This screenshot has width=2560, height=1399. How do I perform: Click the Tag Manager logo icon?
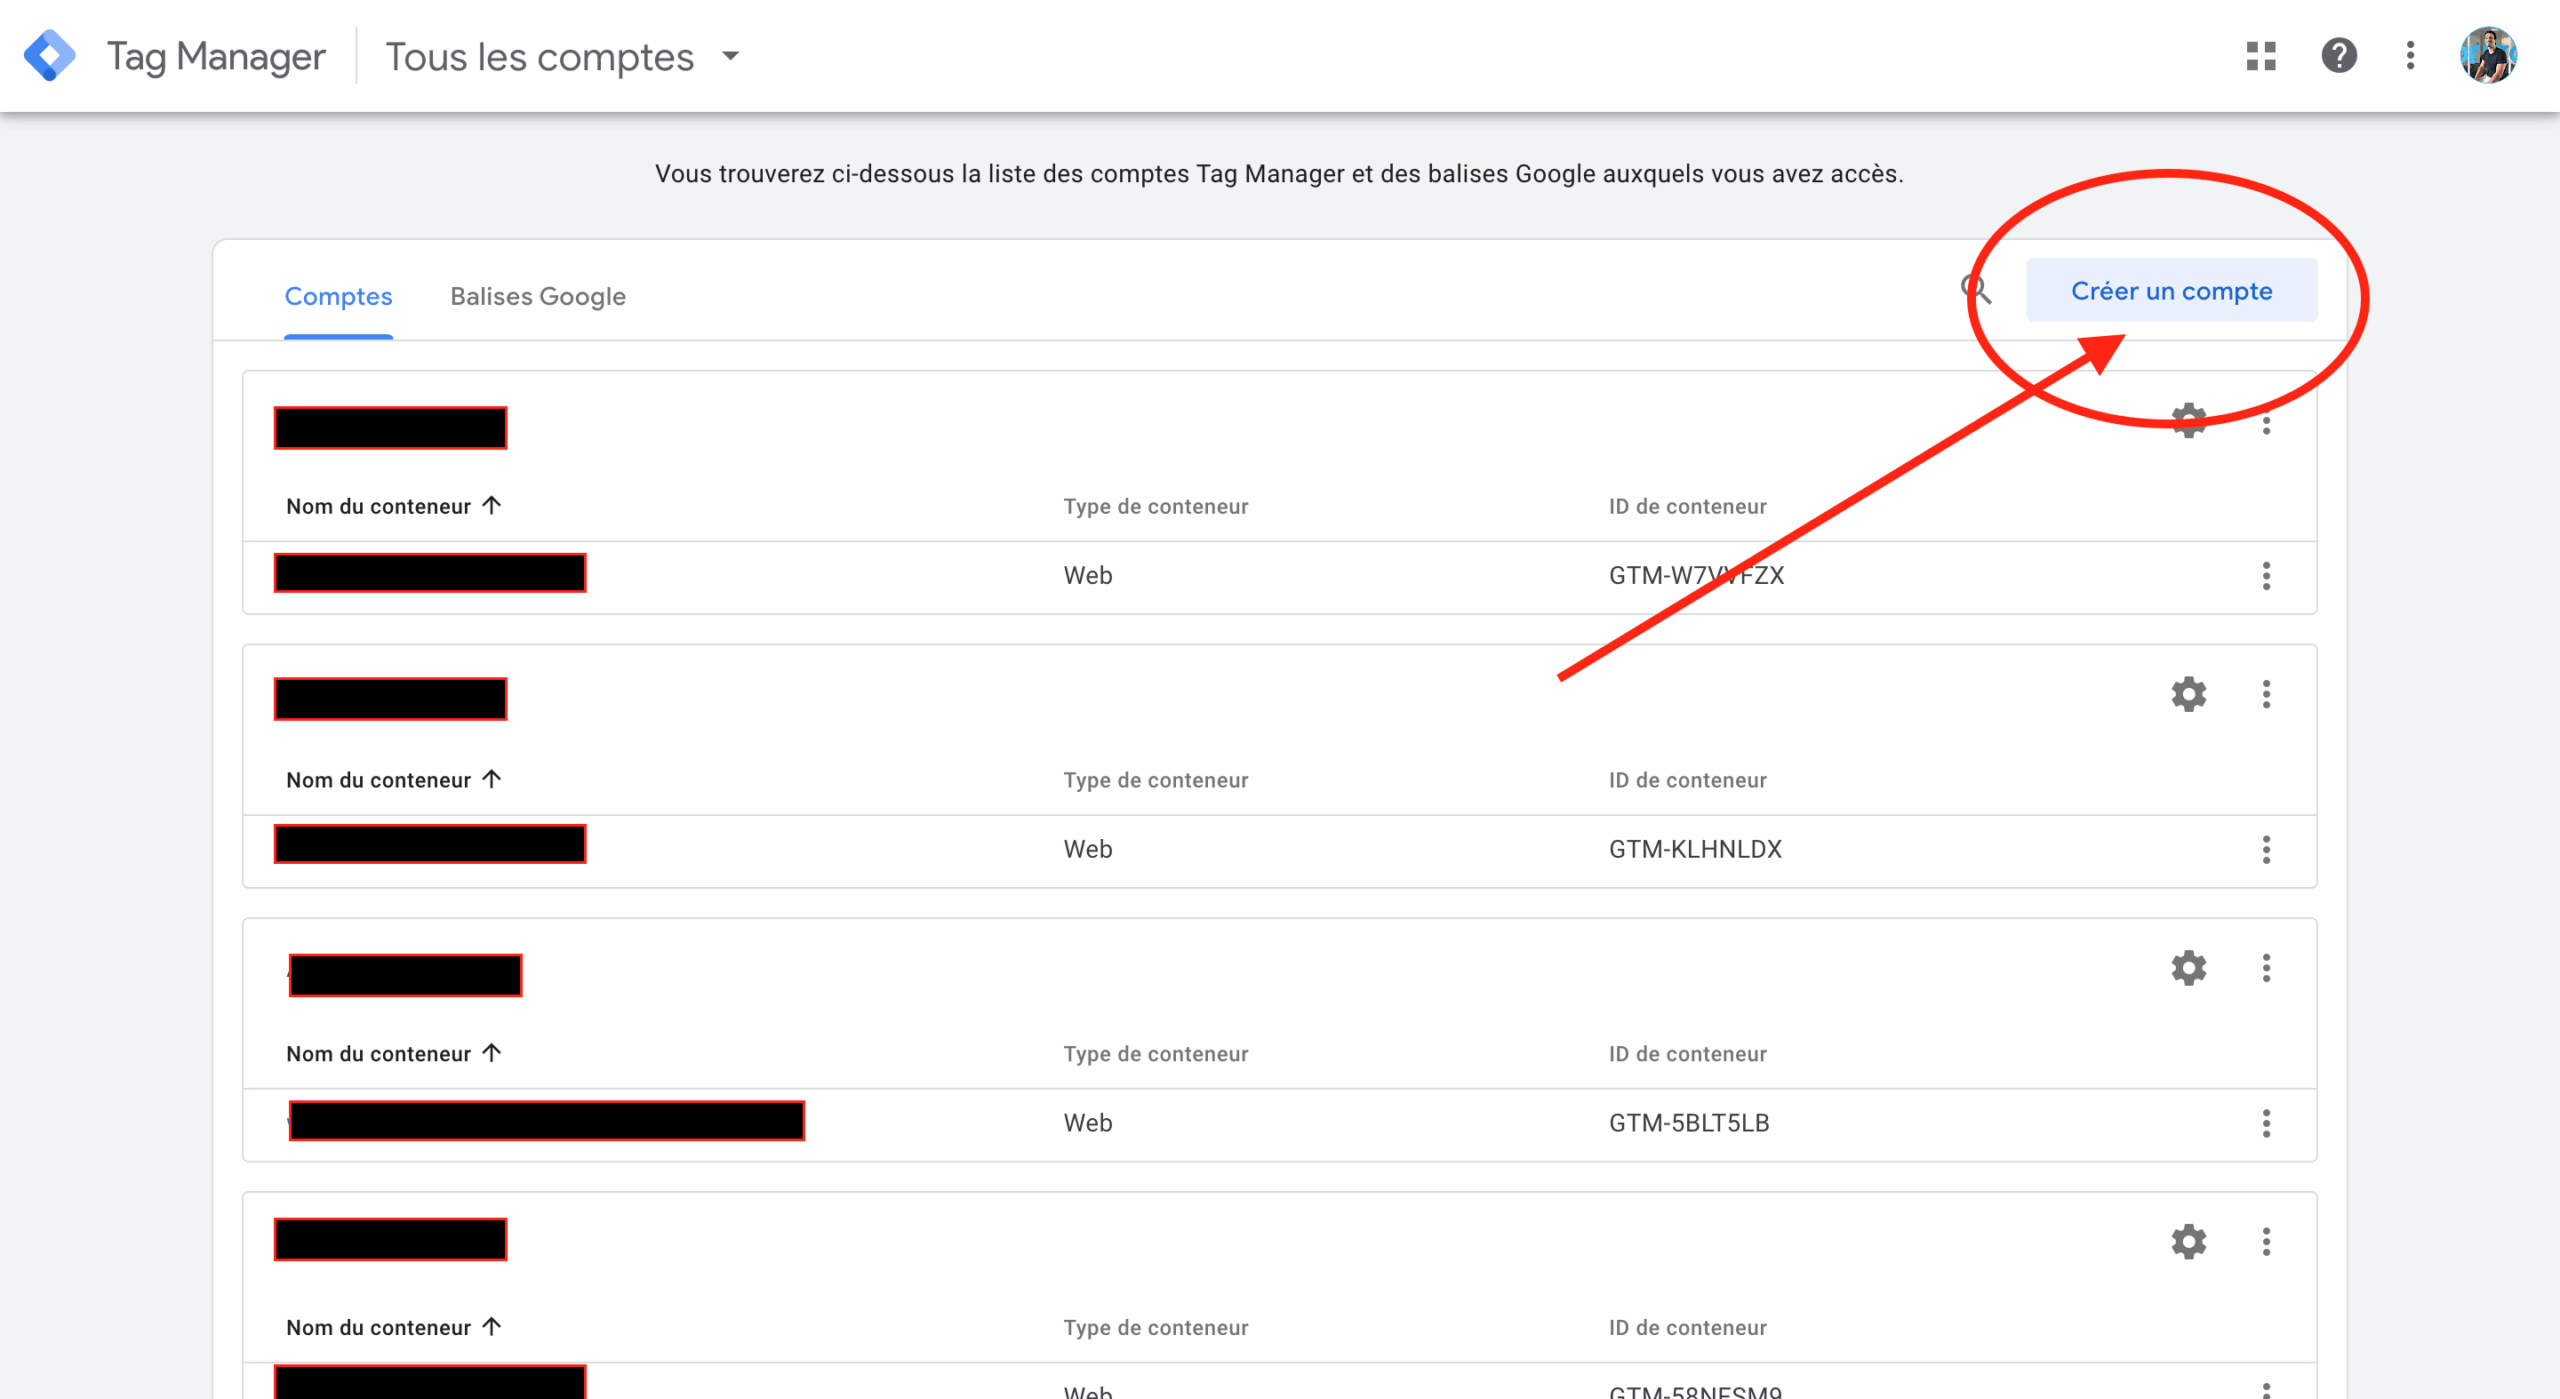[x=49, y=55]
